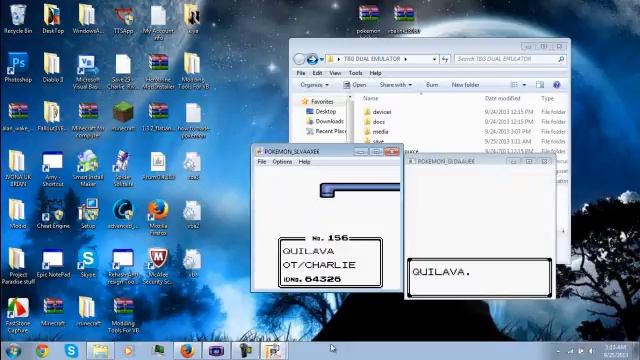Screen dimensions: 640x360
Task: Open the Explorer Tools menu
Action: click(x=355, y=73)
